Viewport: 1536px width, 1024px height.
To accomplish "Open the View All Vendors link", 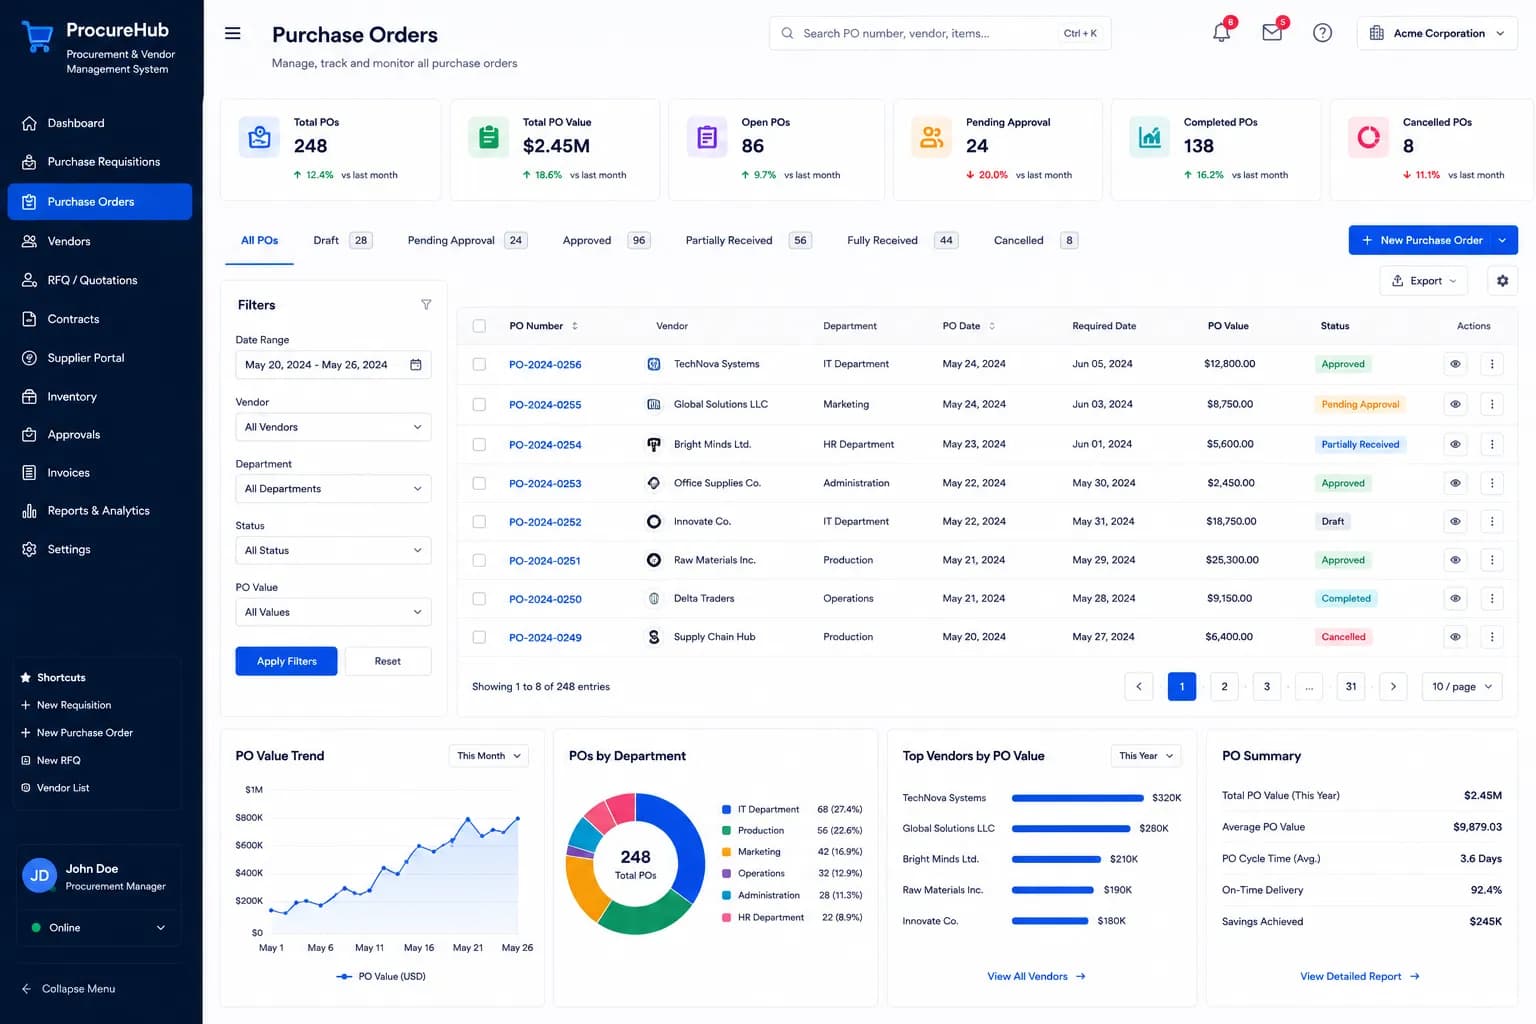I will [x=1036, y=977].
